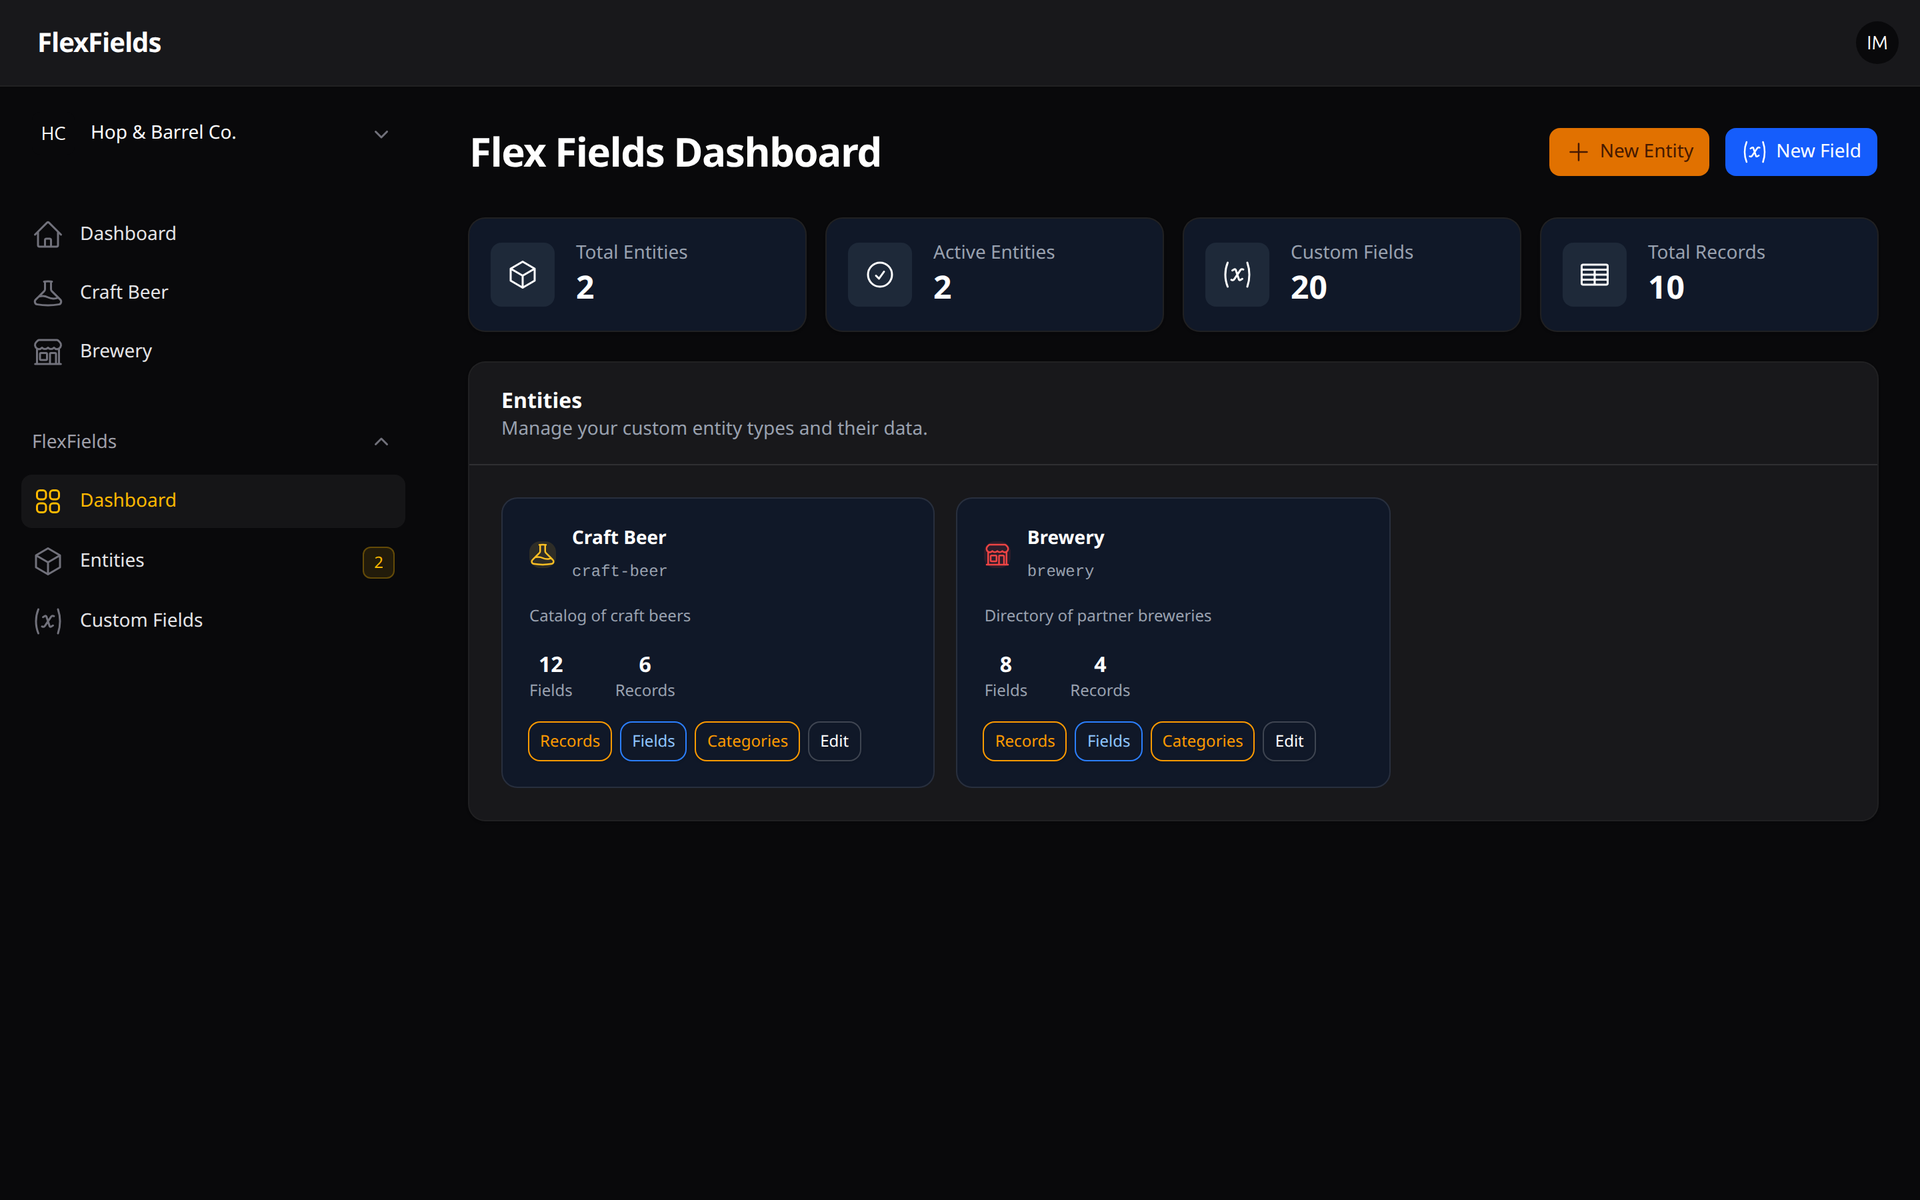The height and width of the screenshot is (1200, 1920).
Task: Click the Craft Beer card title
Action: [x=619, y=538]
